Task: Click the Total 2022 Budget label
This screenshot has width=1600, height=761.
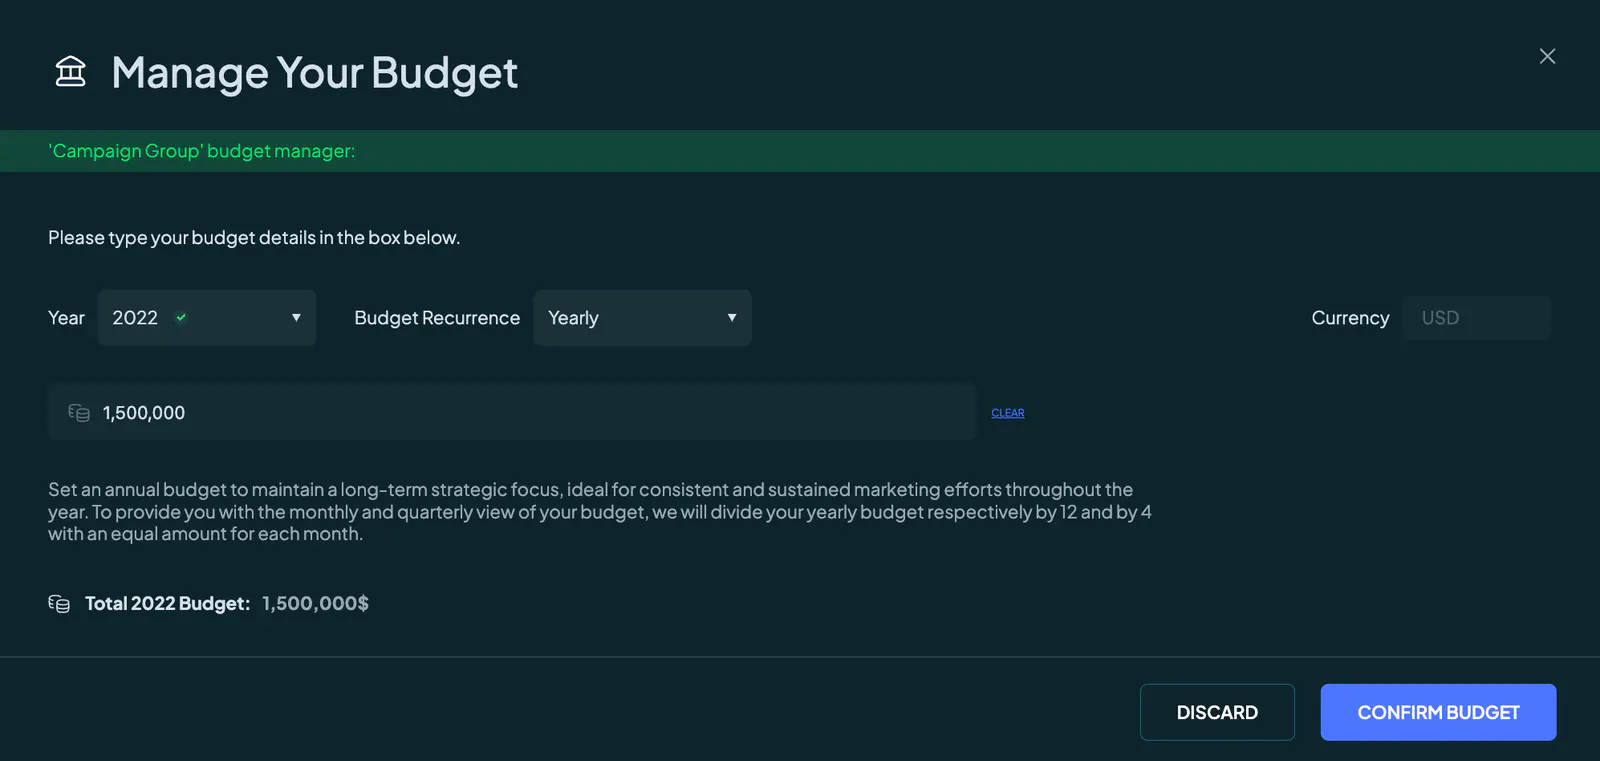Action: 167,603
